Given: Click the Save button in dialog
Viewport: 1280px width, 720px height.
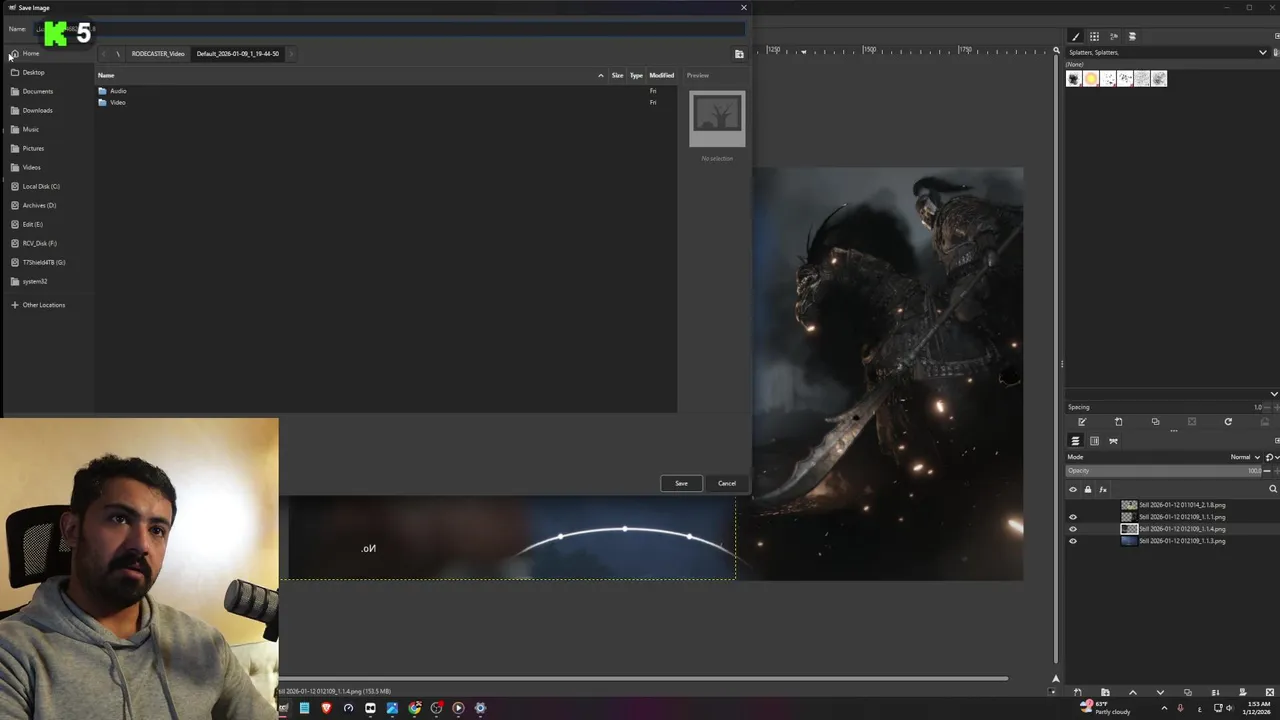Looking at the screenshot, I should click(x=681, y=483).
